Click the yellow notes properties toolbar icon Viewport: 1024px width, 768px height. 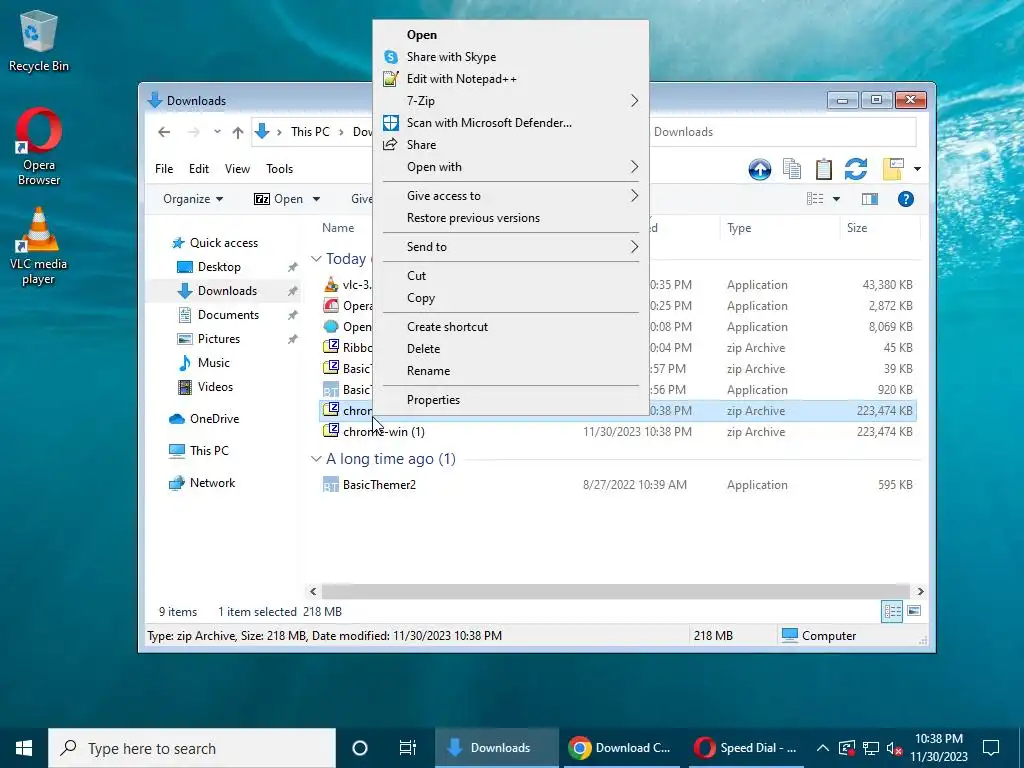point(893,169)
